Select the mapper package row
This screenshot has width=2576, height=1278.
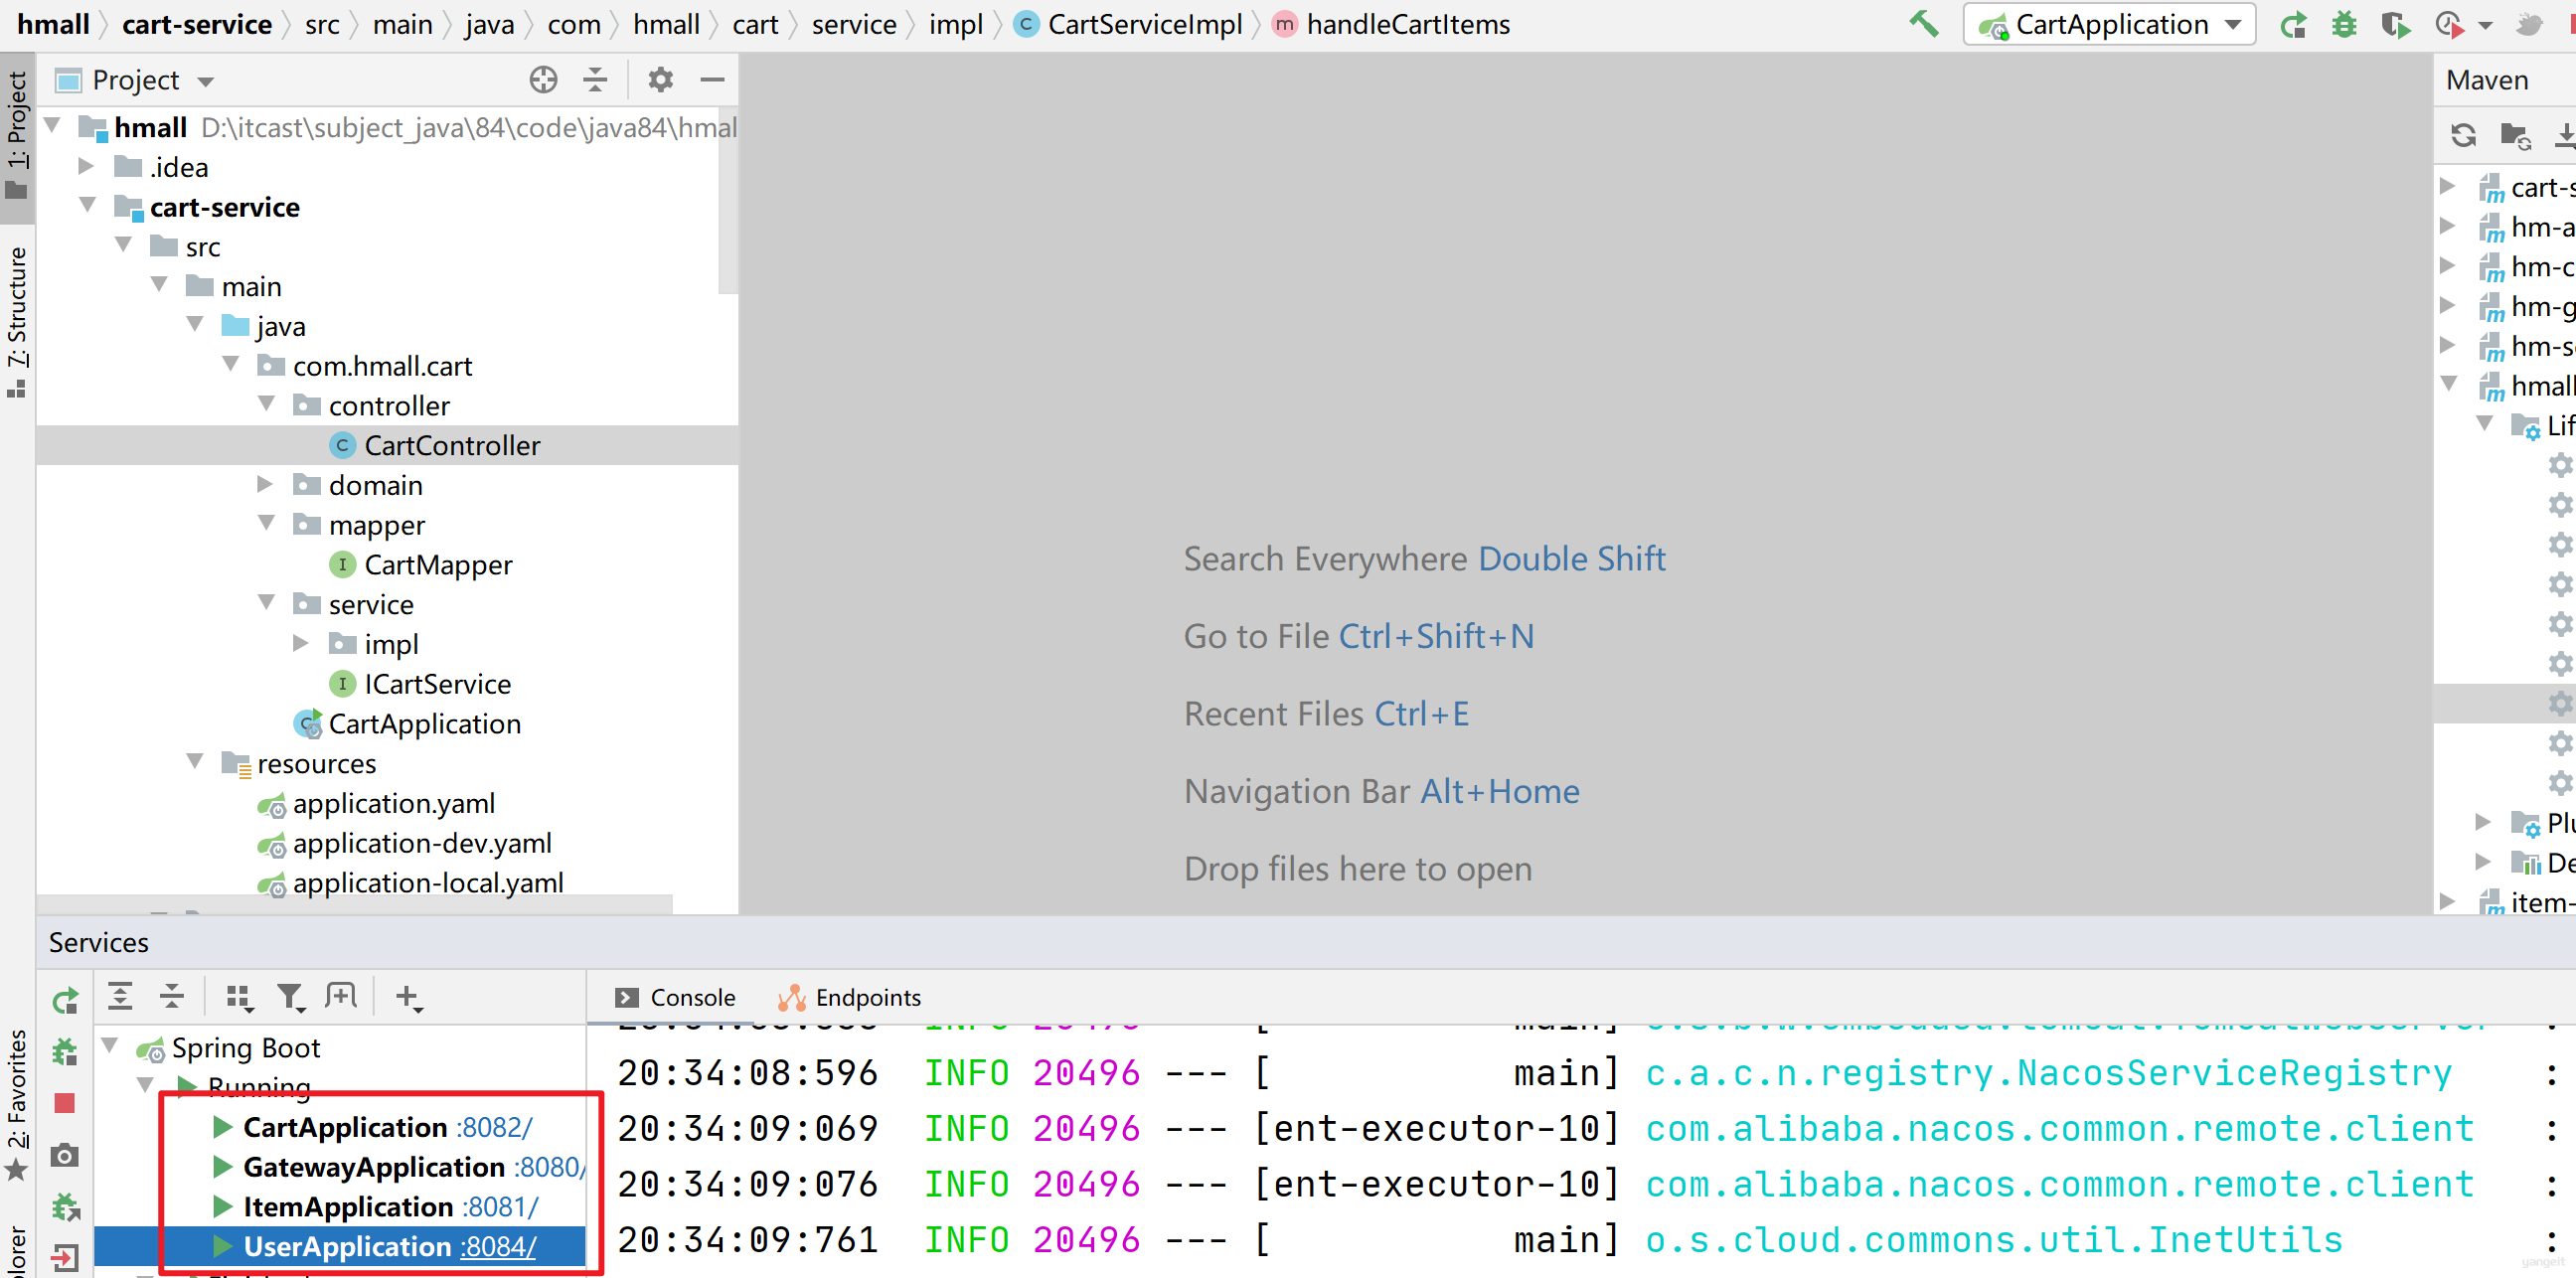point(387,524)
